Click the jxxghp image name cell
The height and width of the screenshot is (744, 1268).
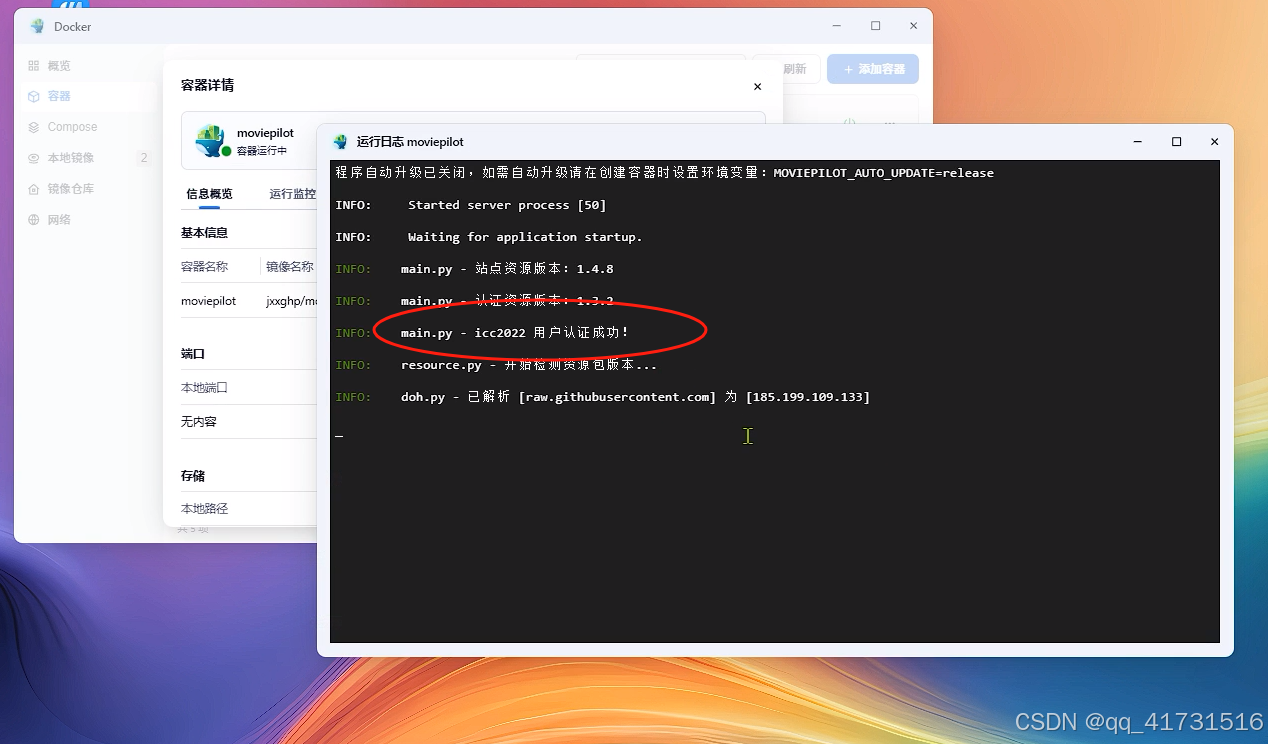[292, 301]
